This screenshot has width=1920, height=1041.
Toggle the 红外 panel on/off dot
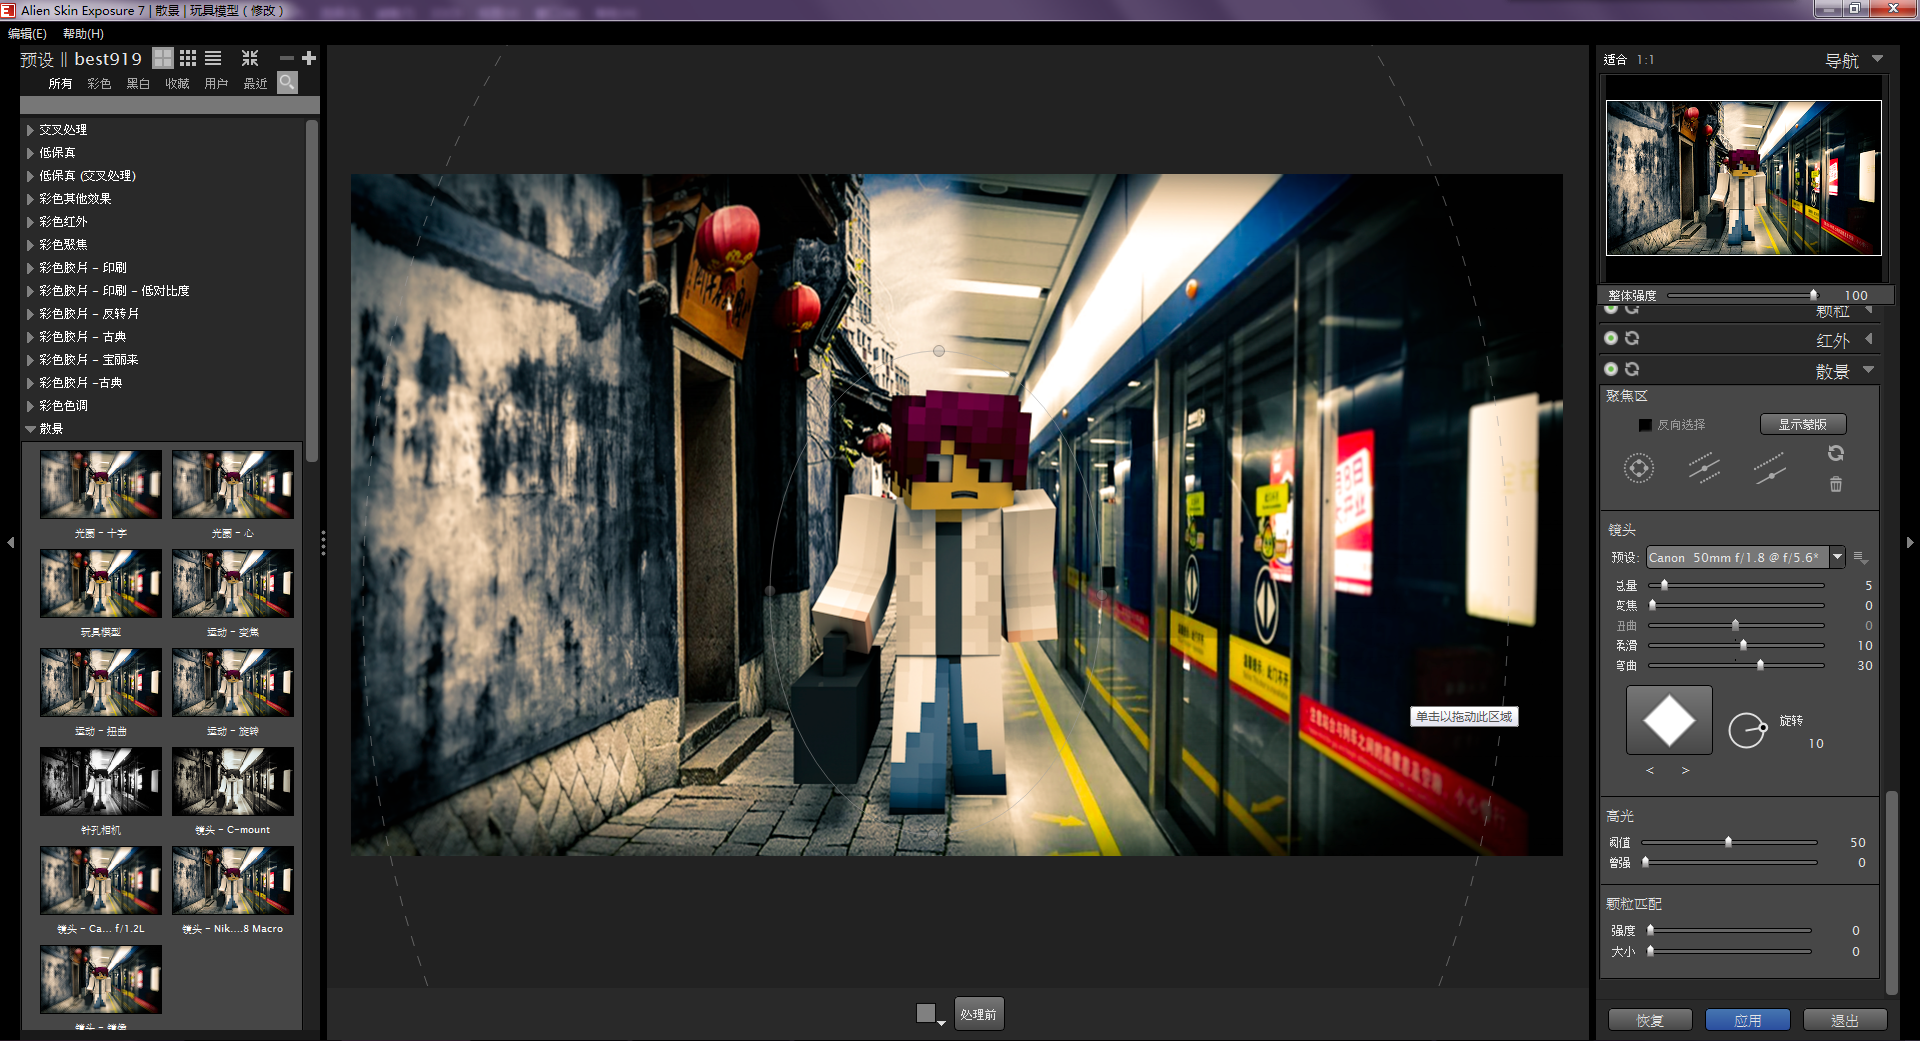[x=1611, y=339]
